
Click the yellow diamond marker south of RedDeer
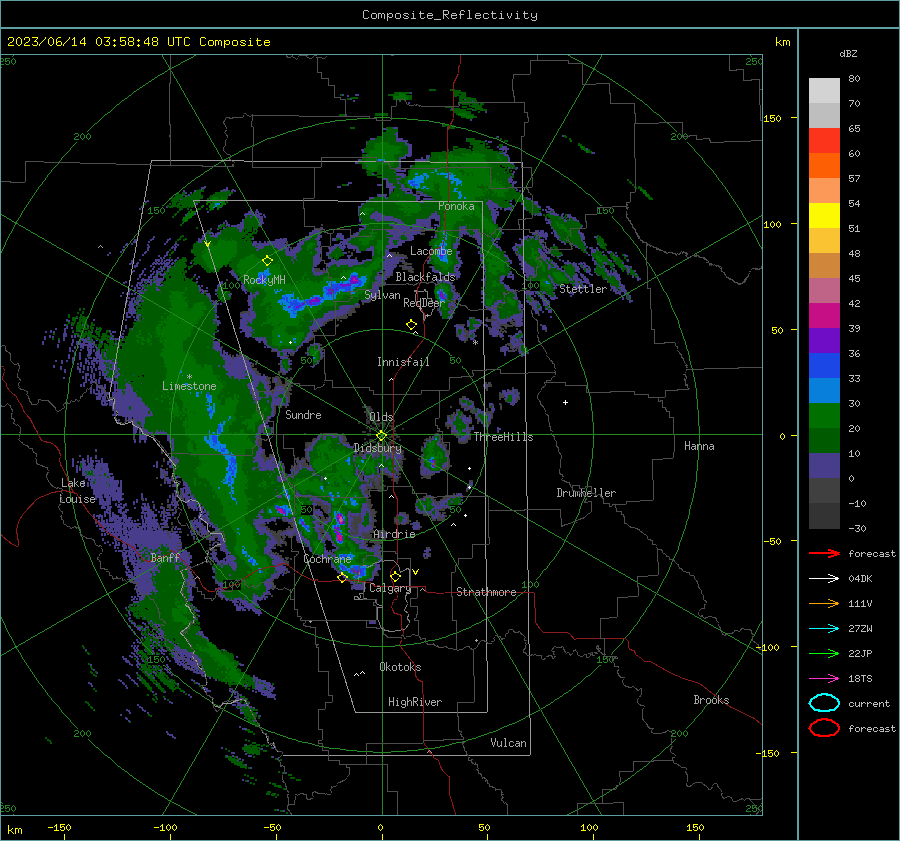(411, 325)
